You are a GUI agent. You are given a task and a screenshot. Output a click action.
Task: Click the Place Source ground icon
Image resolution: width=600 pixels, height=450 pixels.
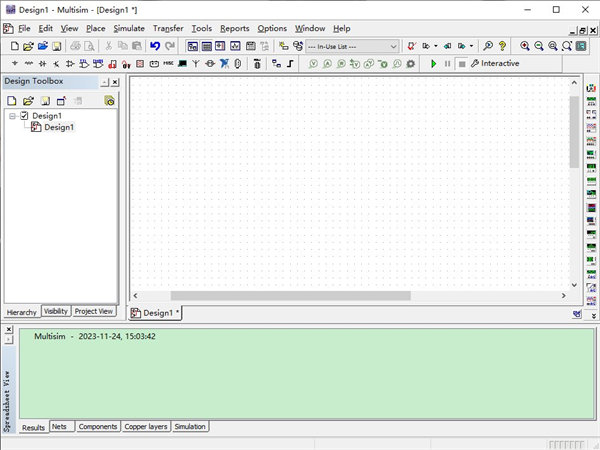click(14, 63)
